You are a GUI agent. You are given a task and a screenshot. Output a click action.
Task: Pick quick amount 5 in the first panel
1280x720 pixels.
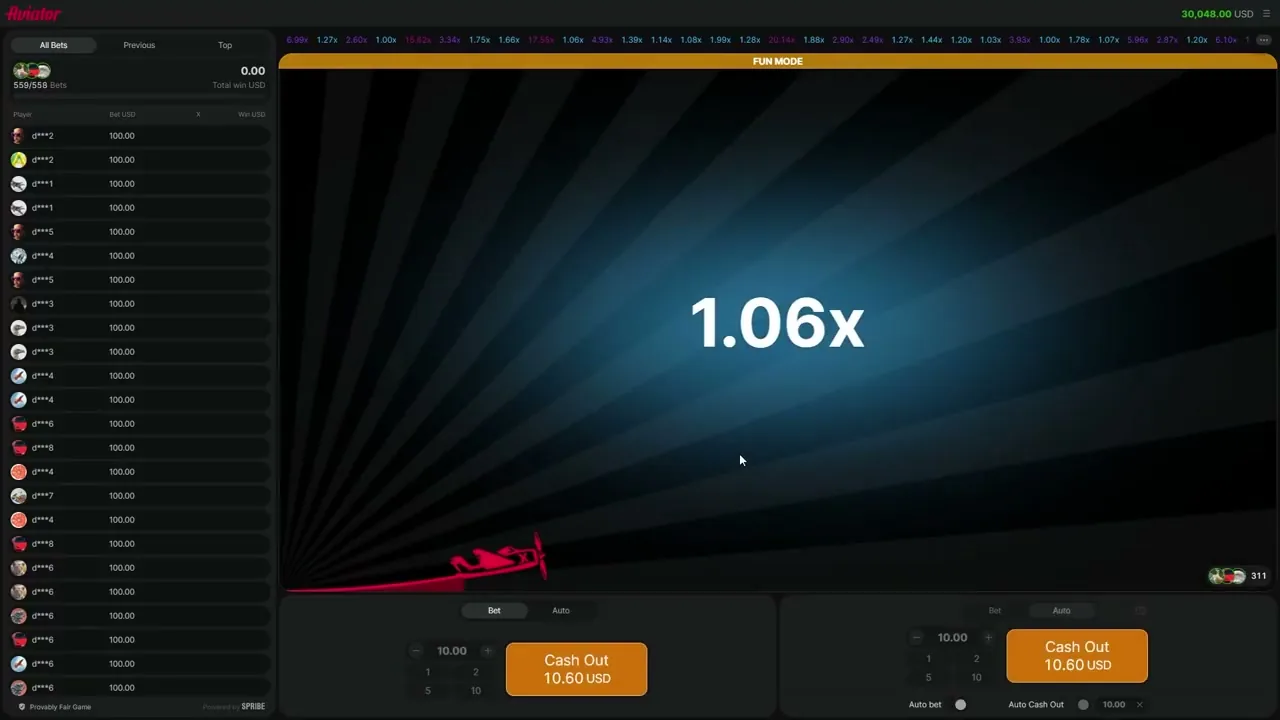pos(428,691)
